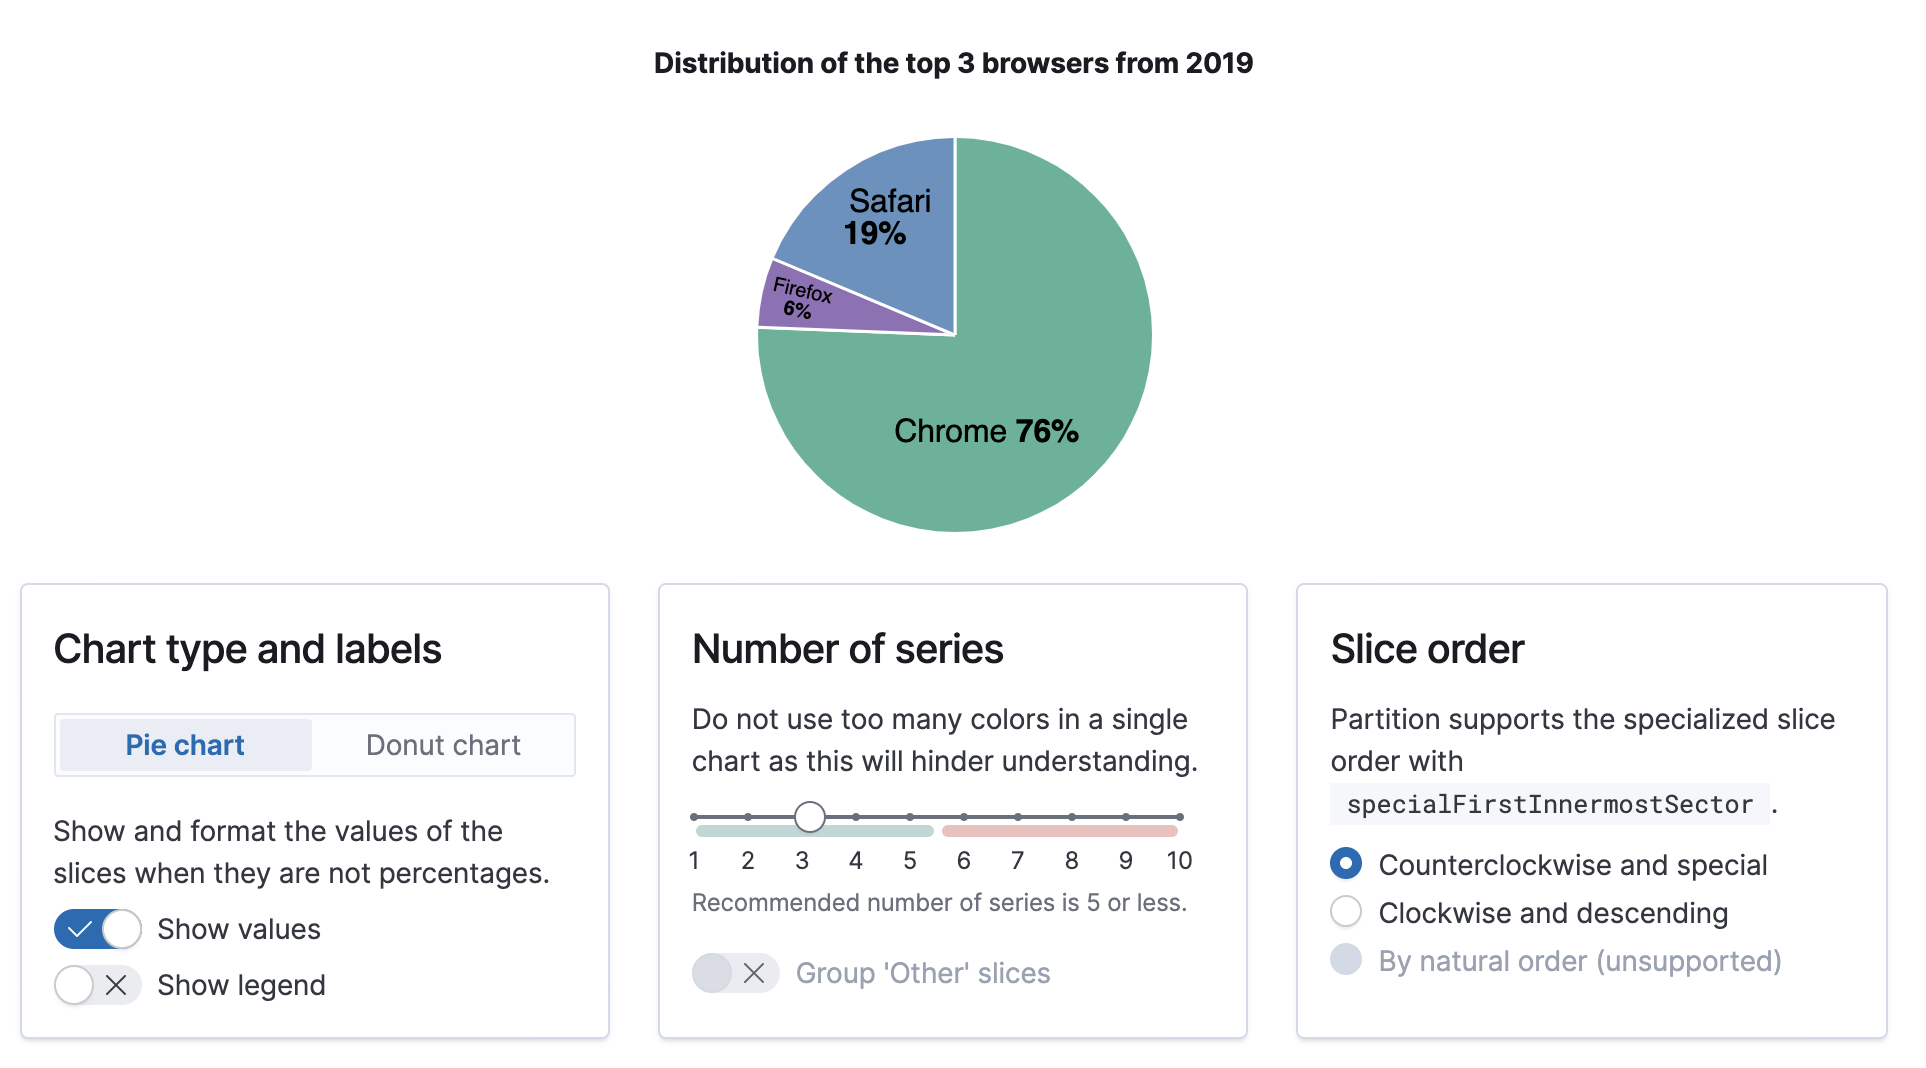Toggle Group 'Other' slices switch

tap(735, 973)
